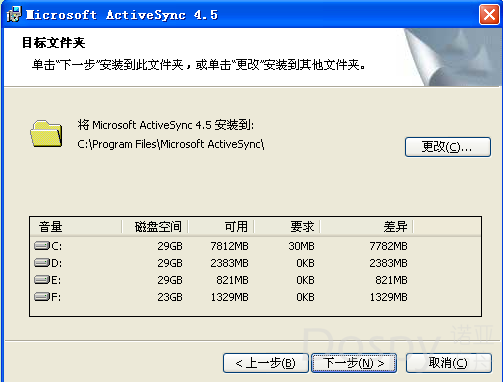Cancel setup with 取消(C) button
The height and width of the screenshot is (382, 503).
449,363
